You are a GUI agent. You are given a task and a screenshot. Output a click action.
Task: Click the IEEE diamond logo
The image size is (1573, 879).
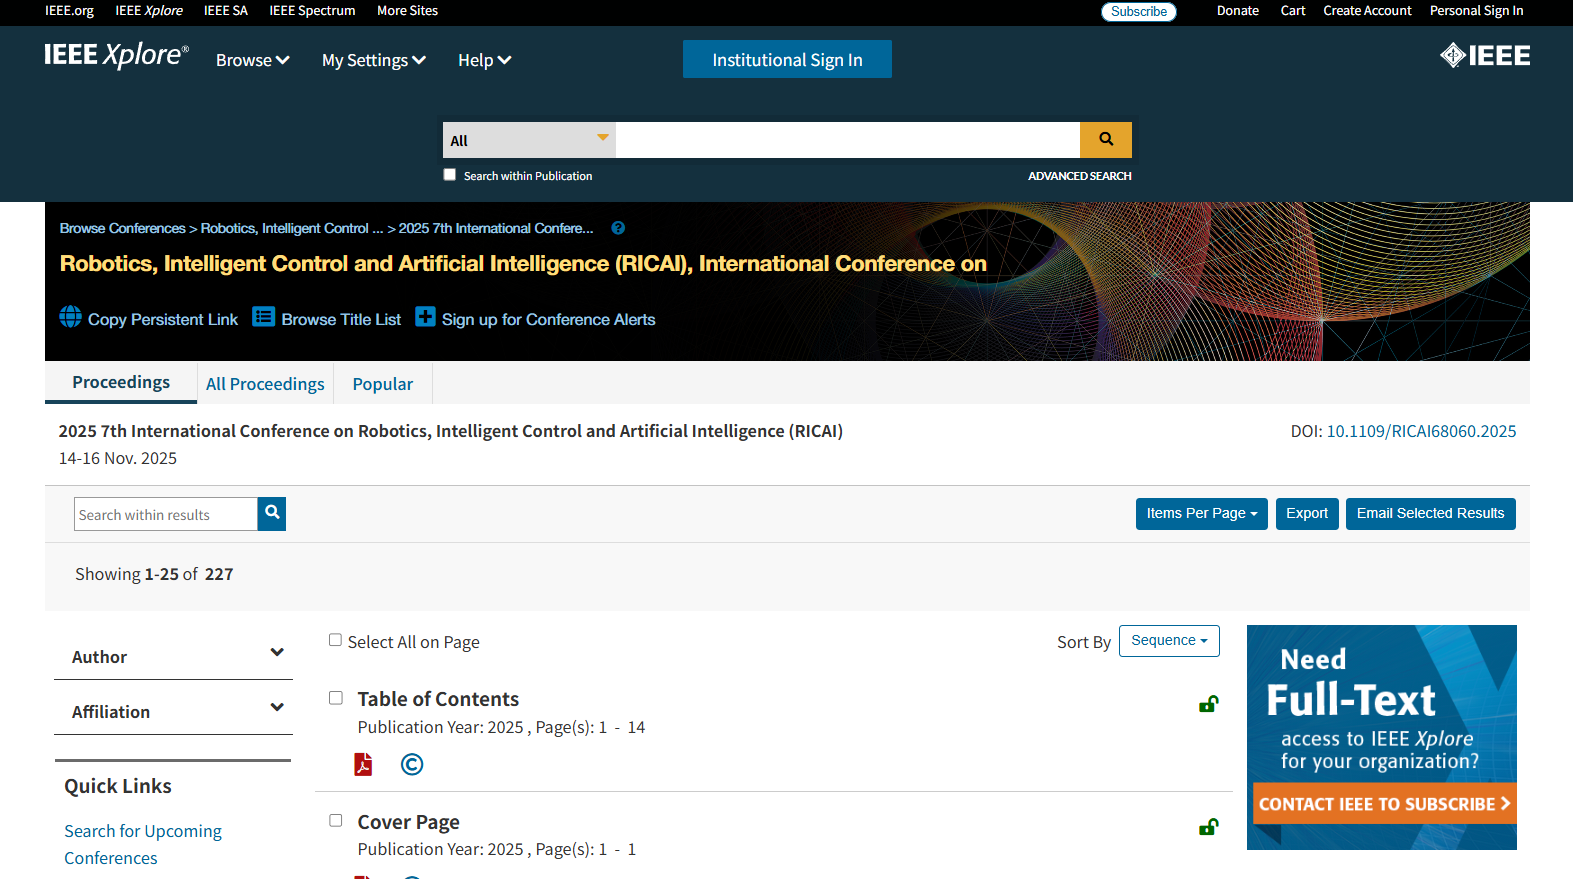pos(1485,56)
